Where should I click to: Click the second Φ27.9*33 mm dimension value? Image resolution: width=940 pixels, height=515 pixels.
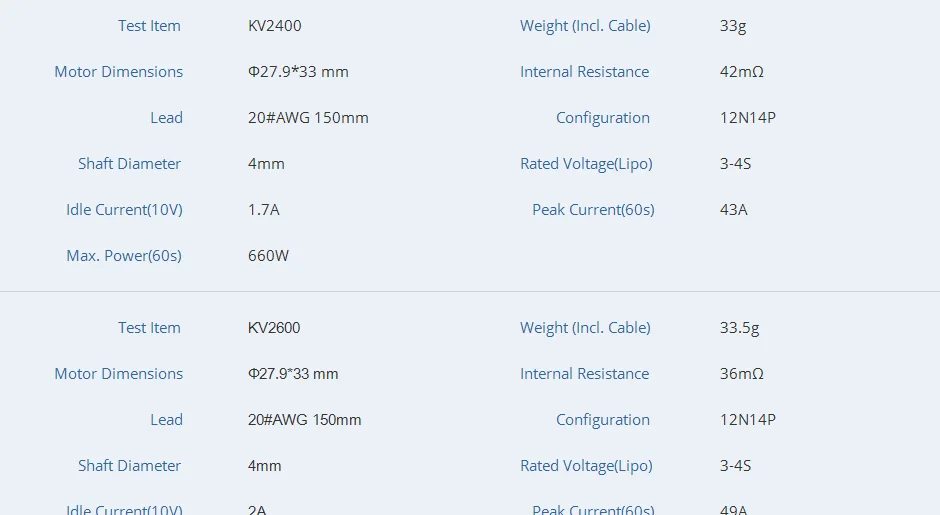(293, 374)
